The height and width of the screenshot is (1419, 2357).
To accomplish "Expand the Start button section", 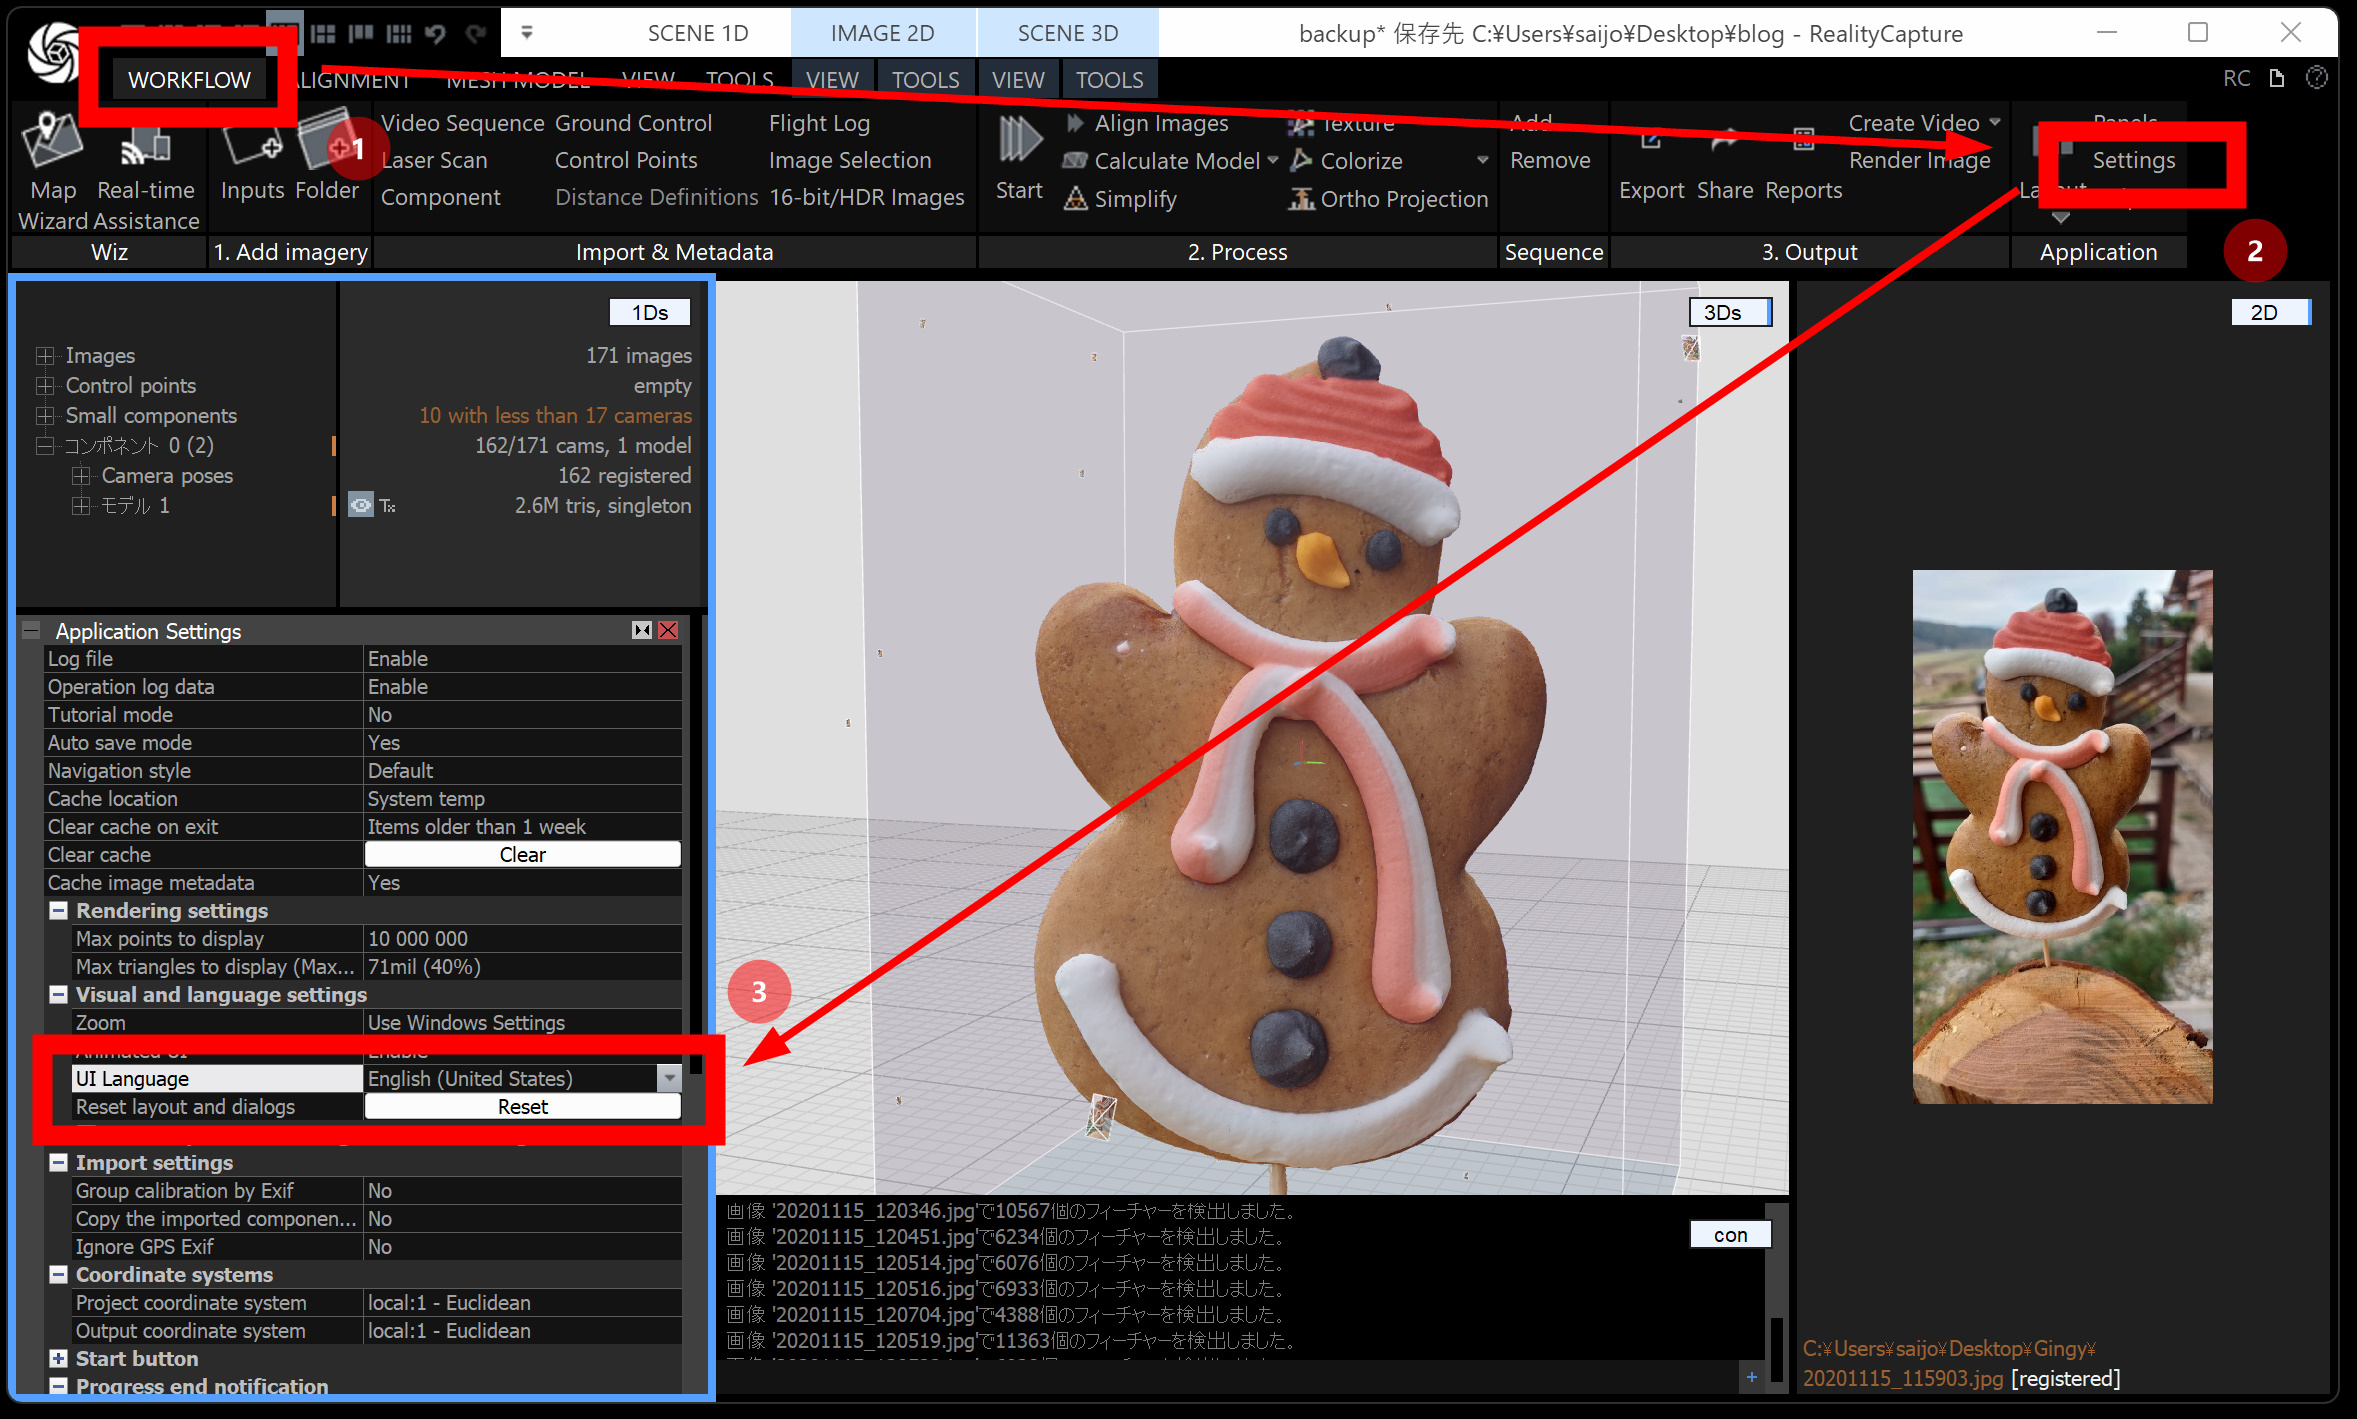I will [x=59, y=1359].
